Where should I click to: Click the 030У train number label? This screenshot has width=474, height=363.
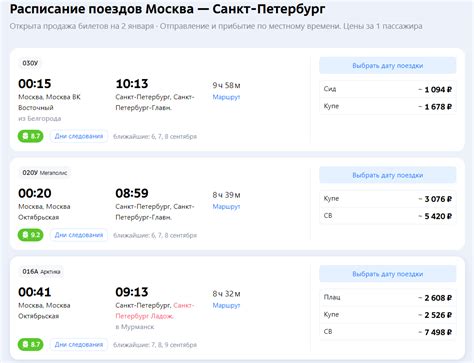click(30, 63)
